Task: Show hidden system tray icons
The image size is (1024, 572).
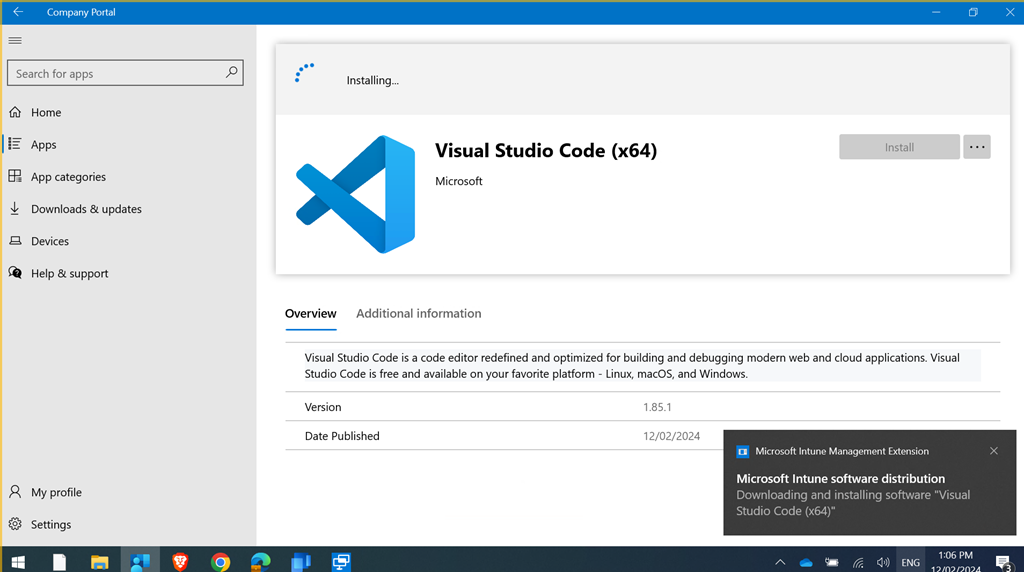Action: tap(780, 562)
